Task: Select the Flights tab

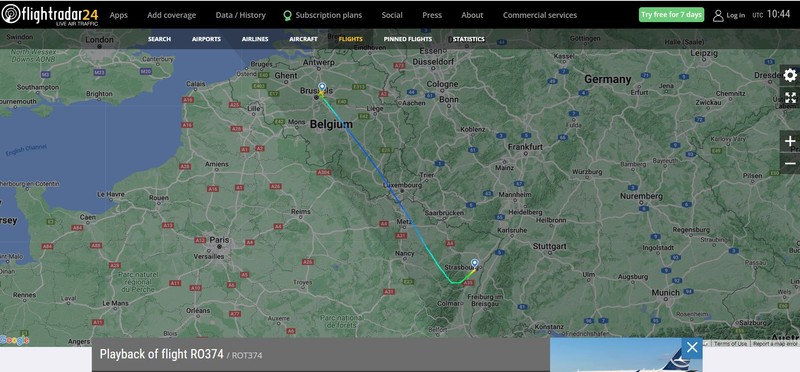Action: coord(351,39)
